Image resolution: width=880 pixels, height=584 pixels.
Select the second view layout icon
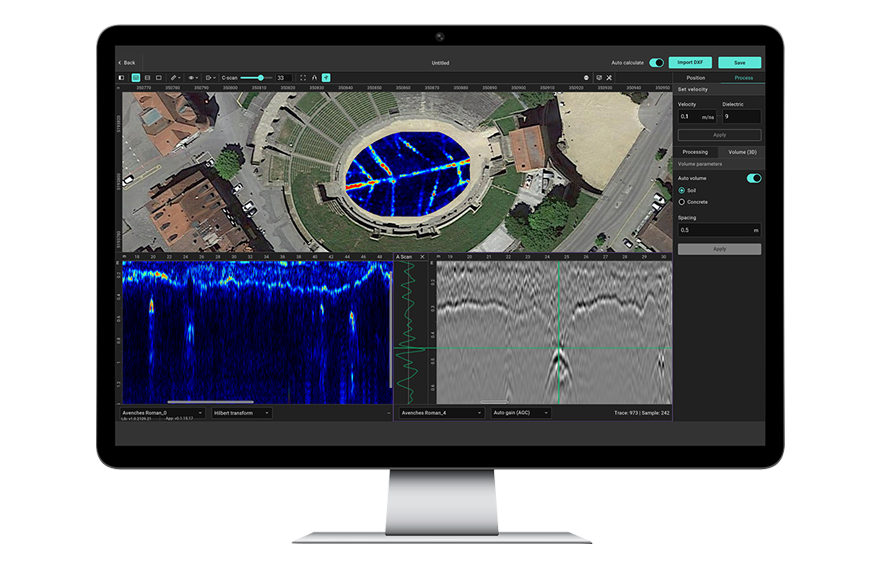(x=148, y=77)
